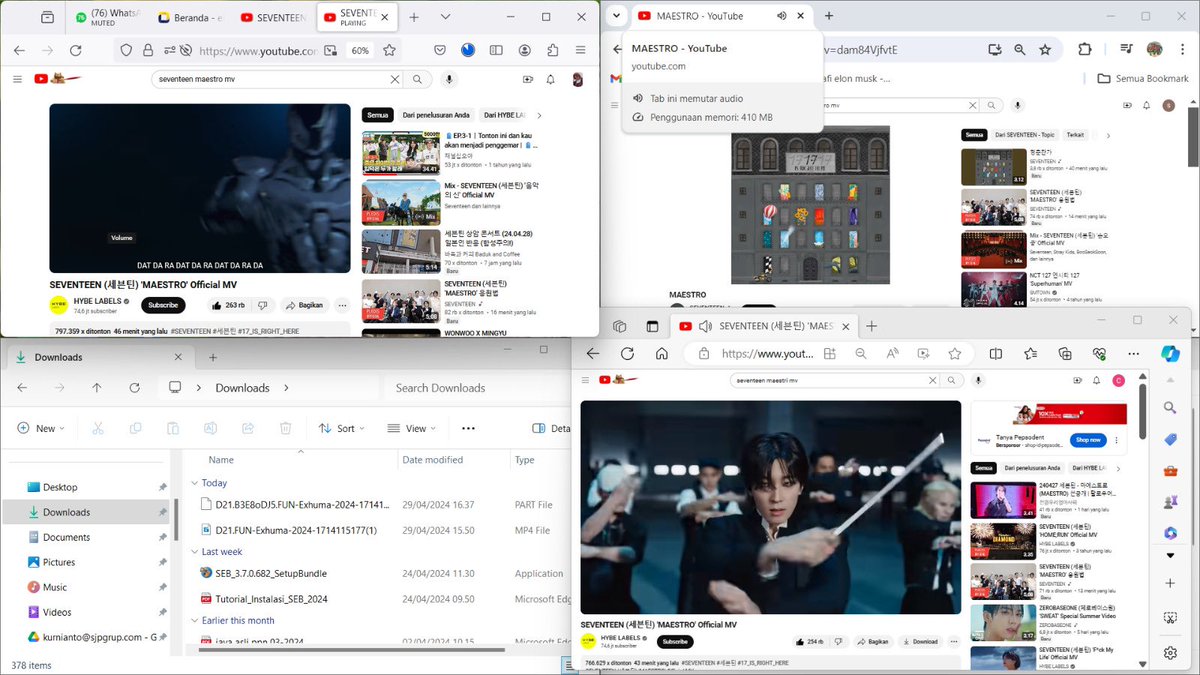1200x675 pixels.
Task: Click Subscribe in the Firefox YouTube window
Action: point(163,305)
